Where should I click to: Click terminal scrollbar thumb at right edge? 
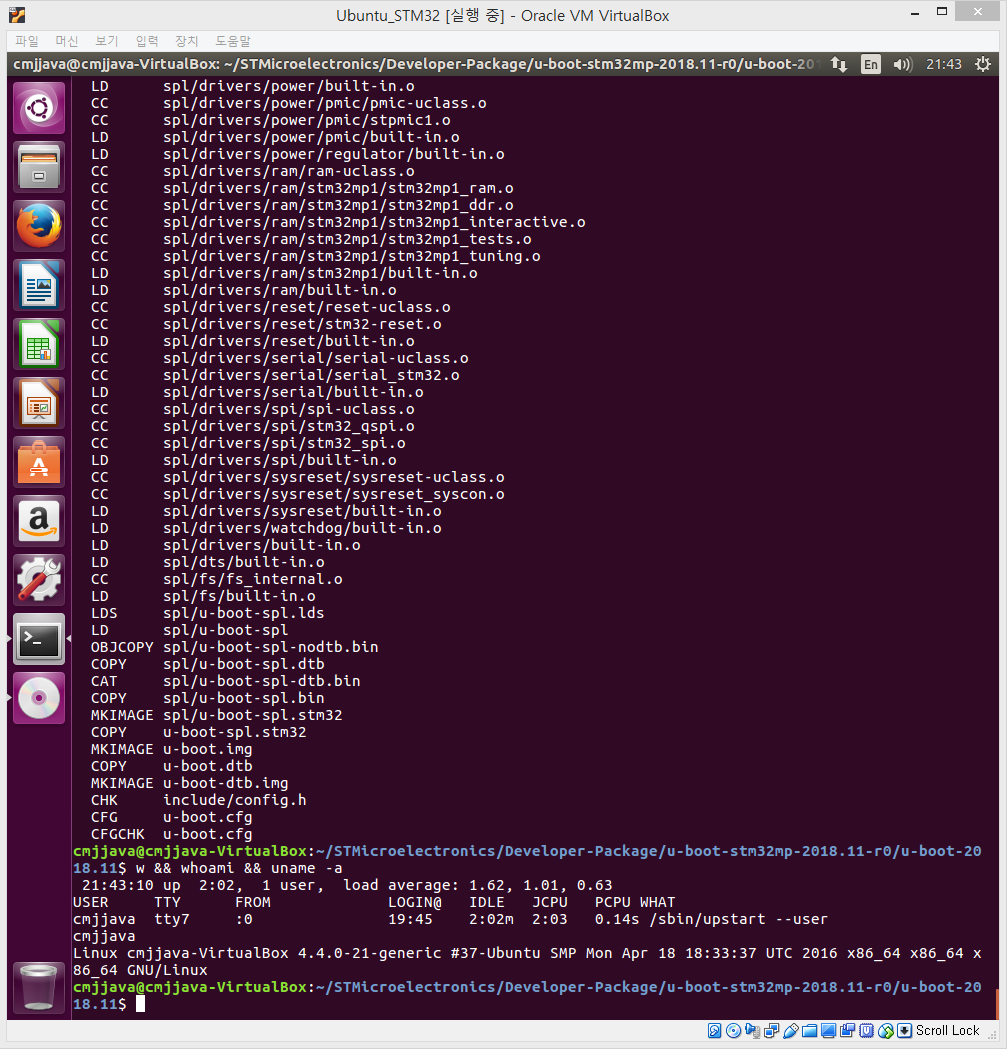click(997, 1004)
